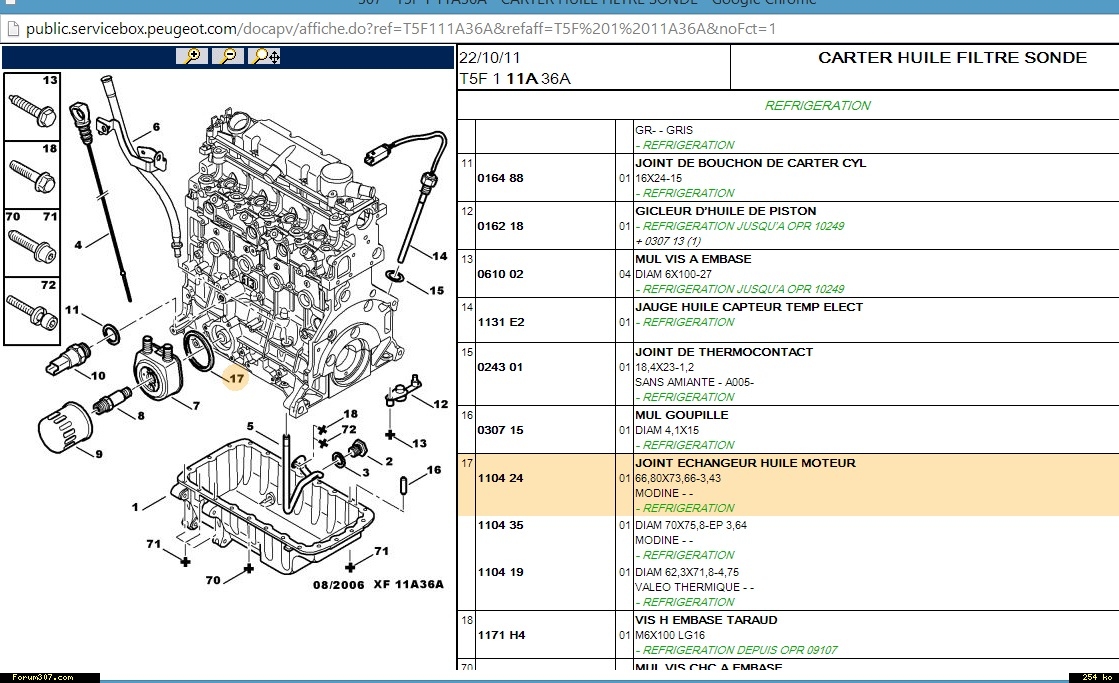
Task: Select callout 3 for the drain plug washer
Action: [366, 472]
